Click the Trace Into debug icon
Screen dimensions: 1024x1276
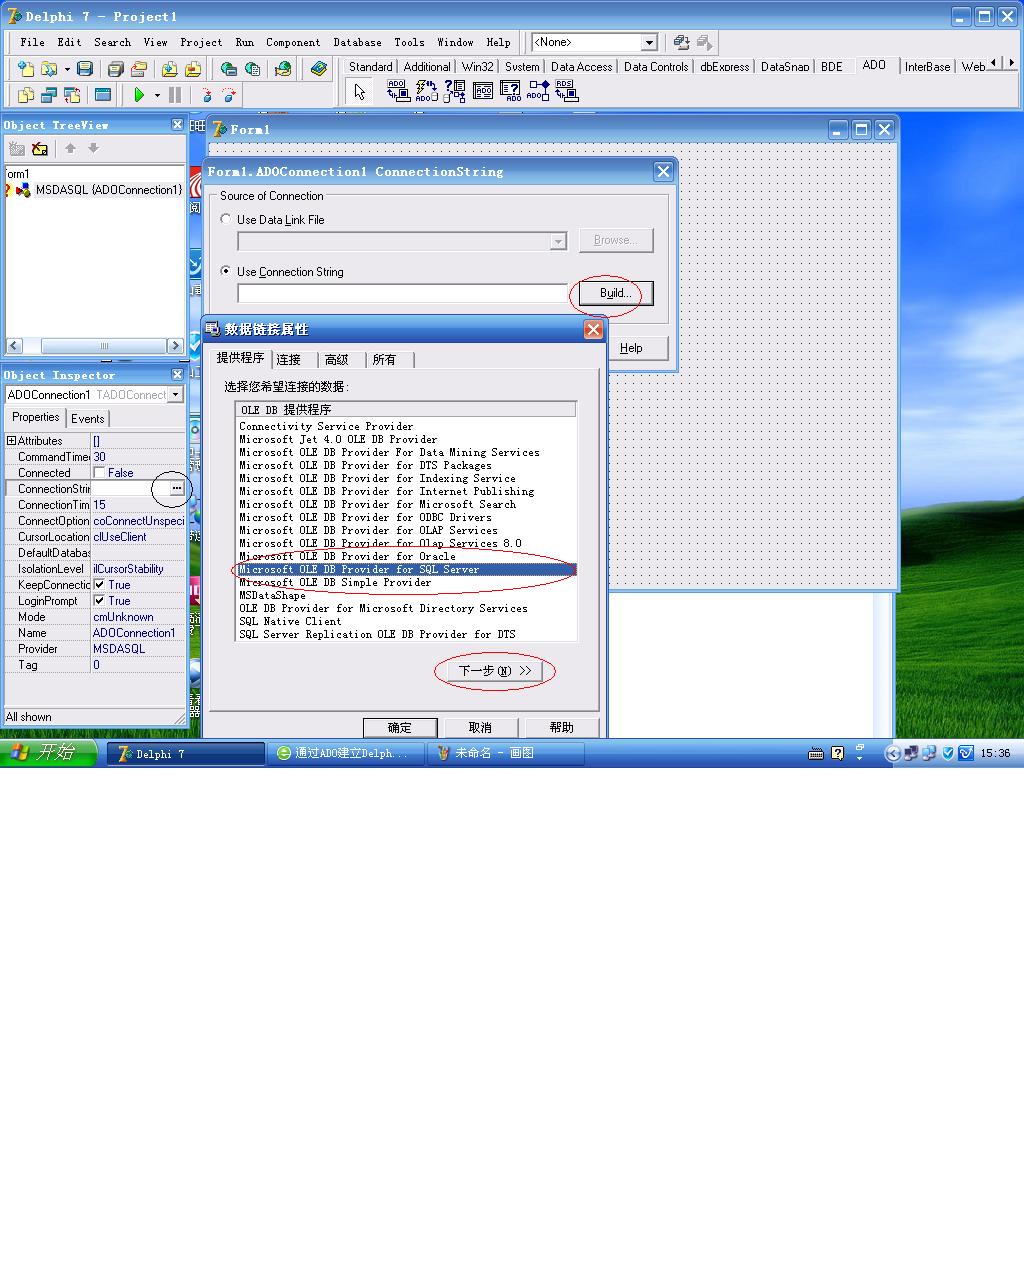click(x=206, y=95)
